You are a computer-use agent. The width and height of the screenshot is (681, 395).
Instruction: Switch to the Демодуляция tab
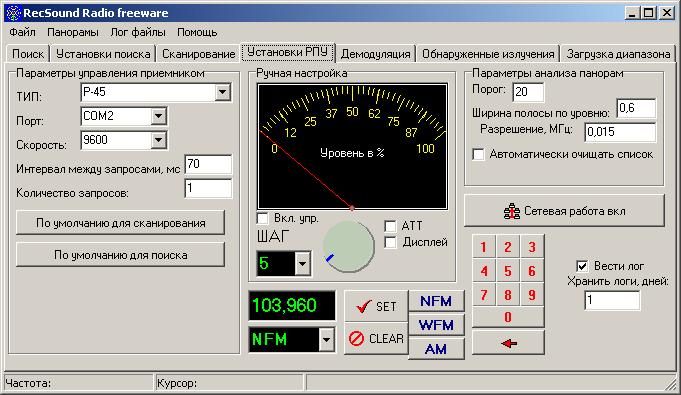pyautogui.click(x=375, y=54)
